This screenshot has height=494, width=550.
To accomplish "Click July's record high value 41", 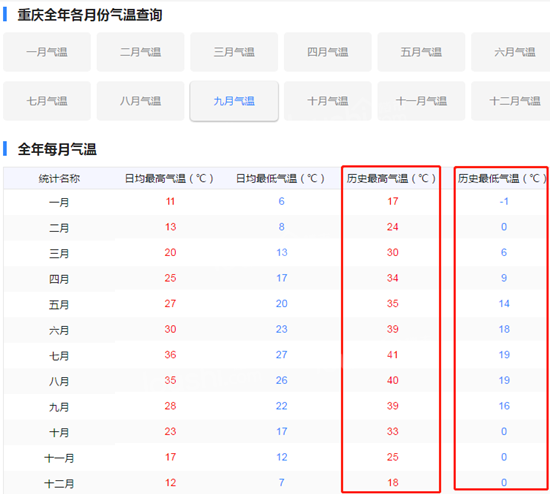I will coord(393,355).
